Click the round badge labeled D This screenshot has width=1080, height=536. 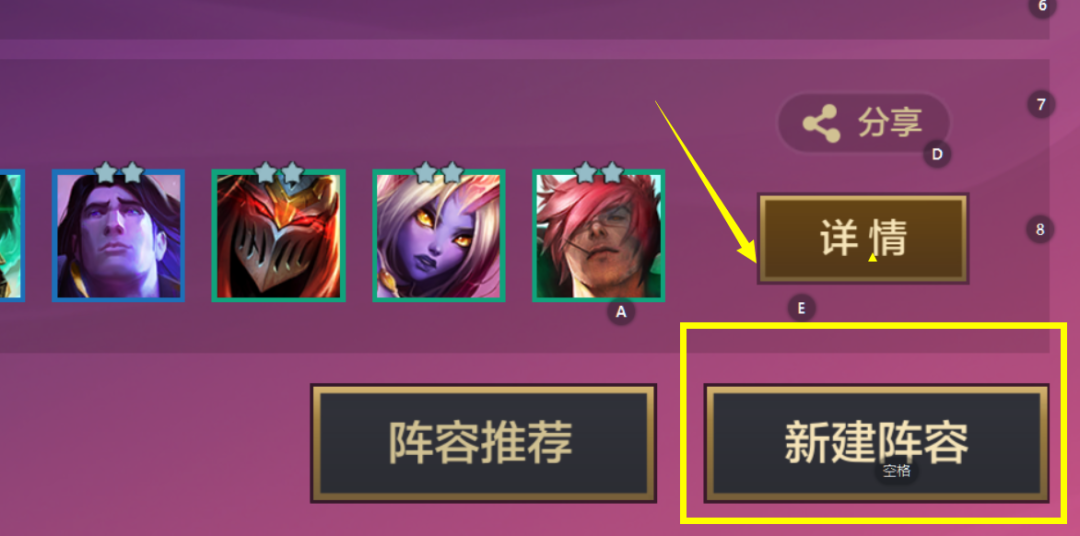(x=937, y=154)
